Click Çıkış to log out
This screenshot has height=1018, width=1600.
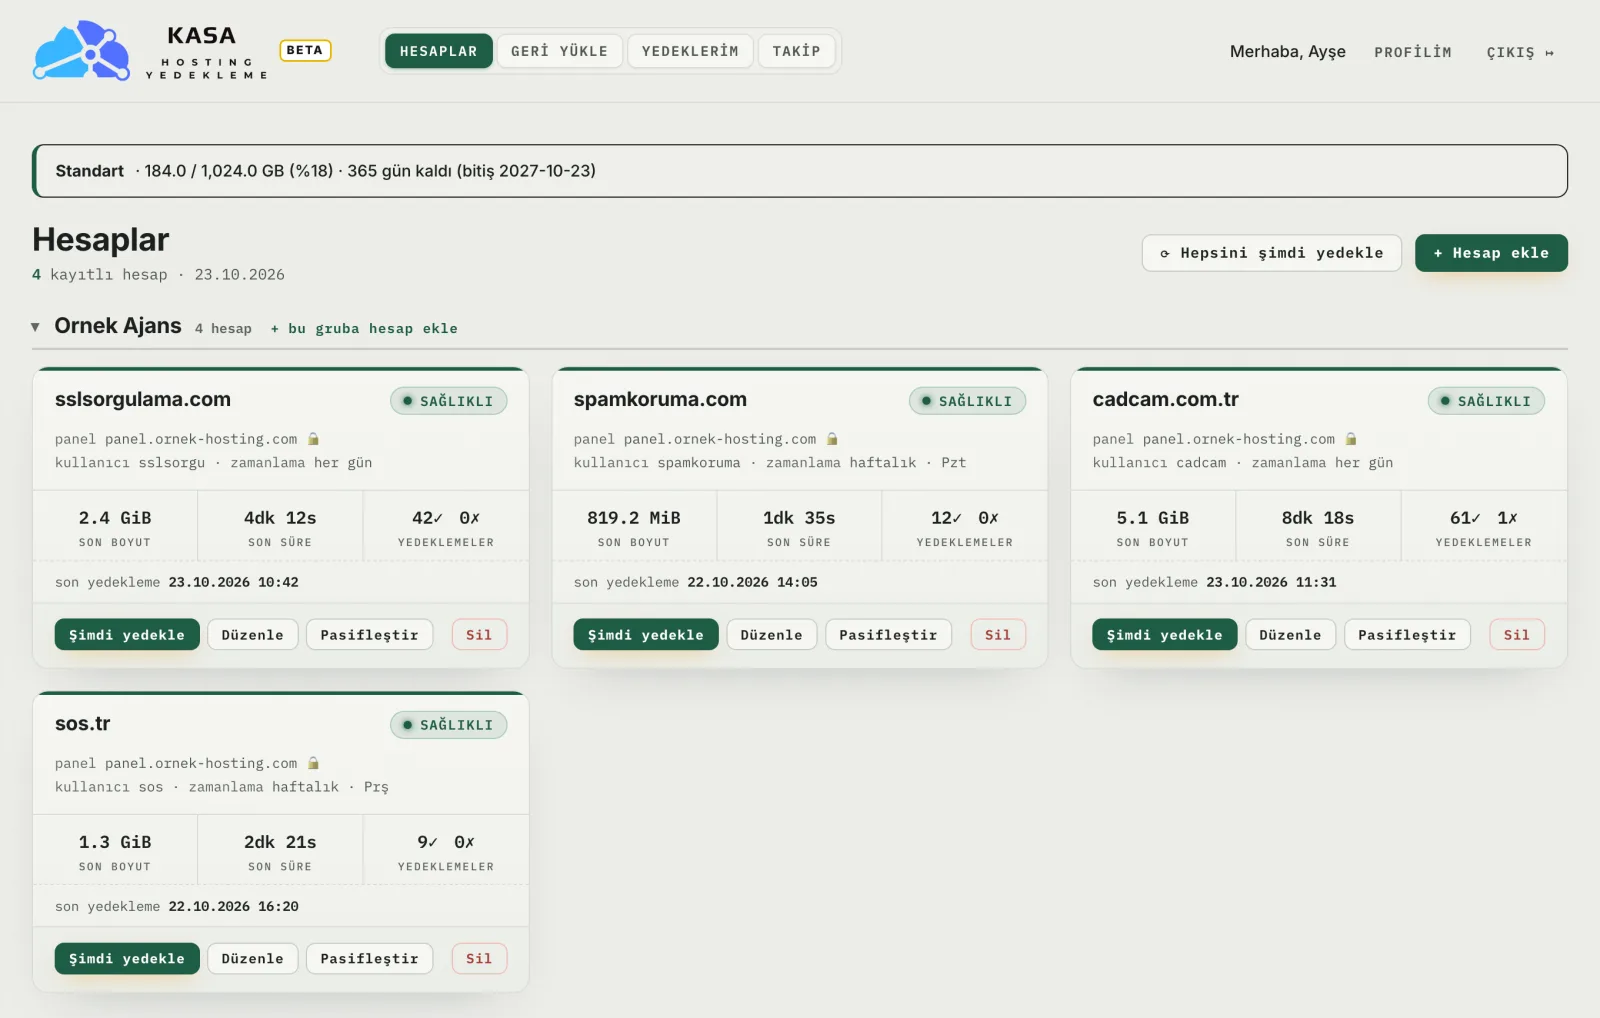(1520, 52)
